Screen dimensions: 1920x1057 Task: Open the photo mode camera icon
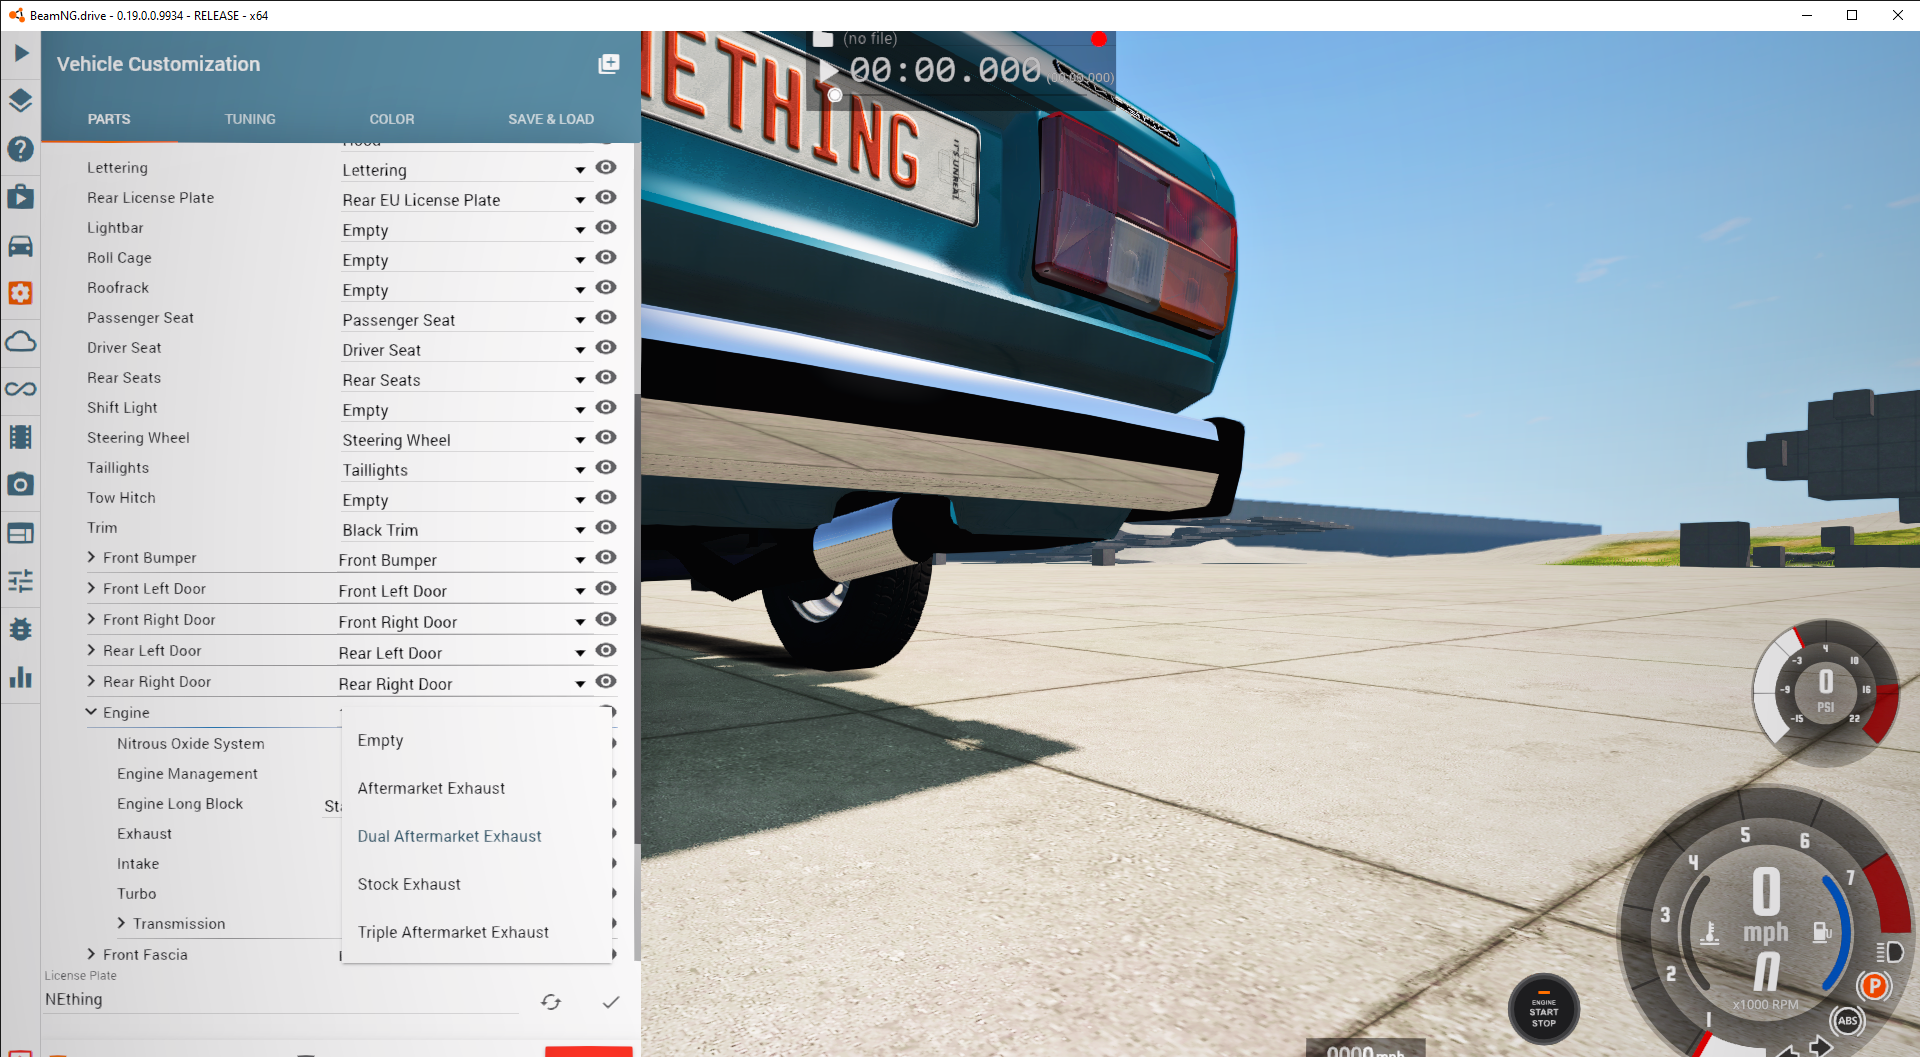tap(21, 485)
